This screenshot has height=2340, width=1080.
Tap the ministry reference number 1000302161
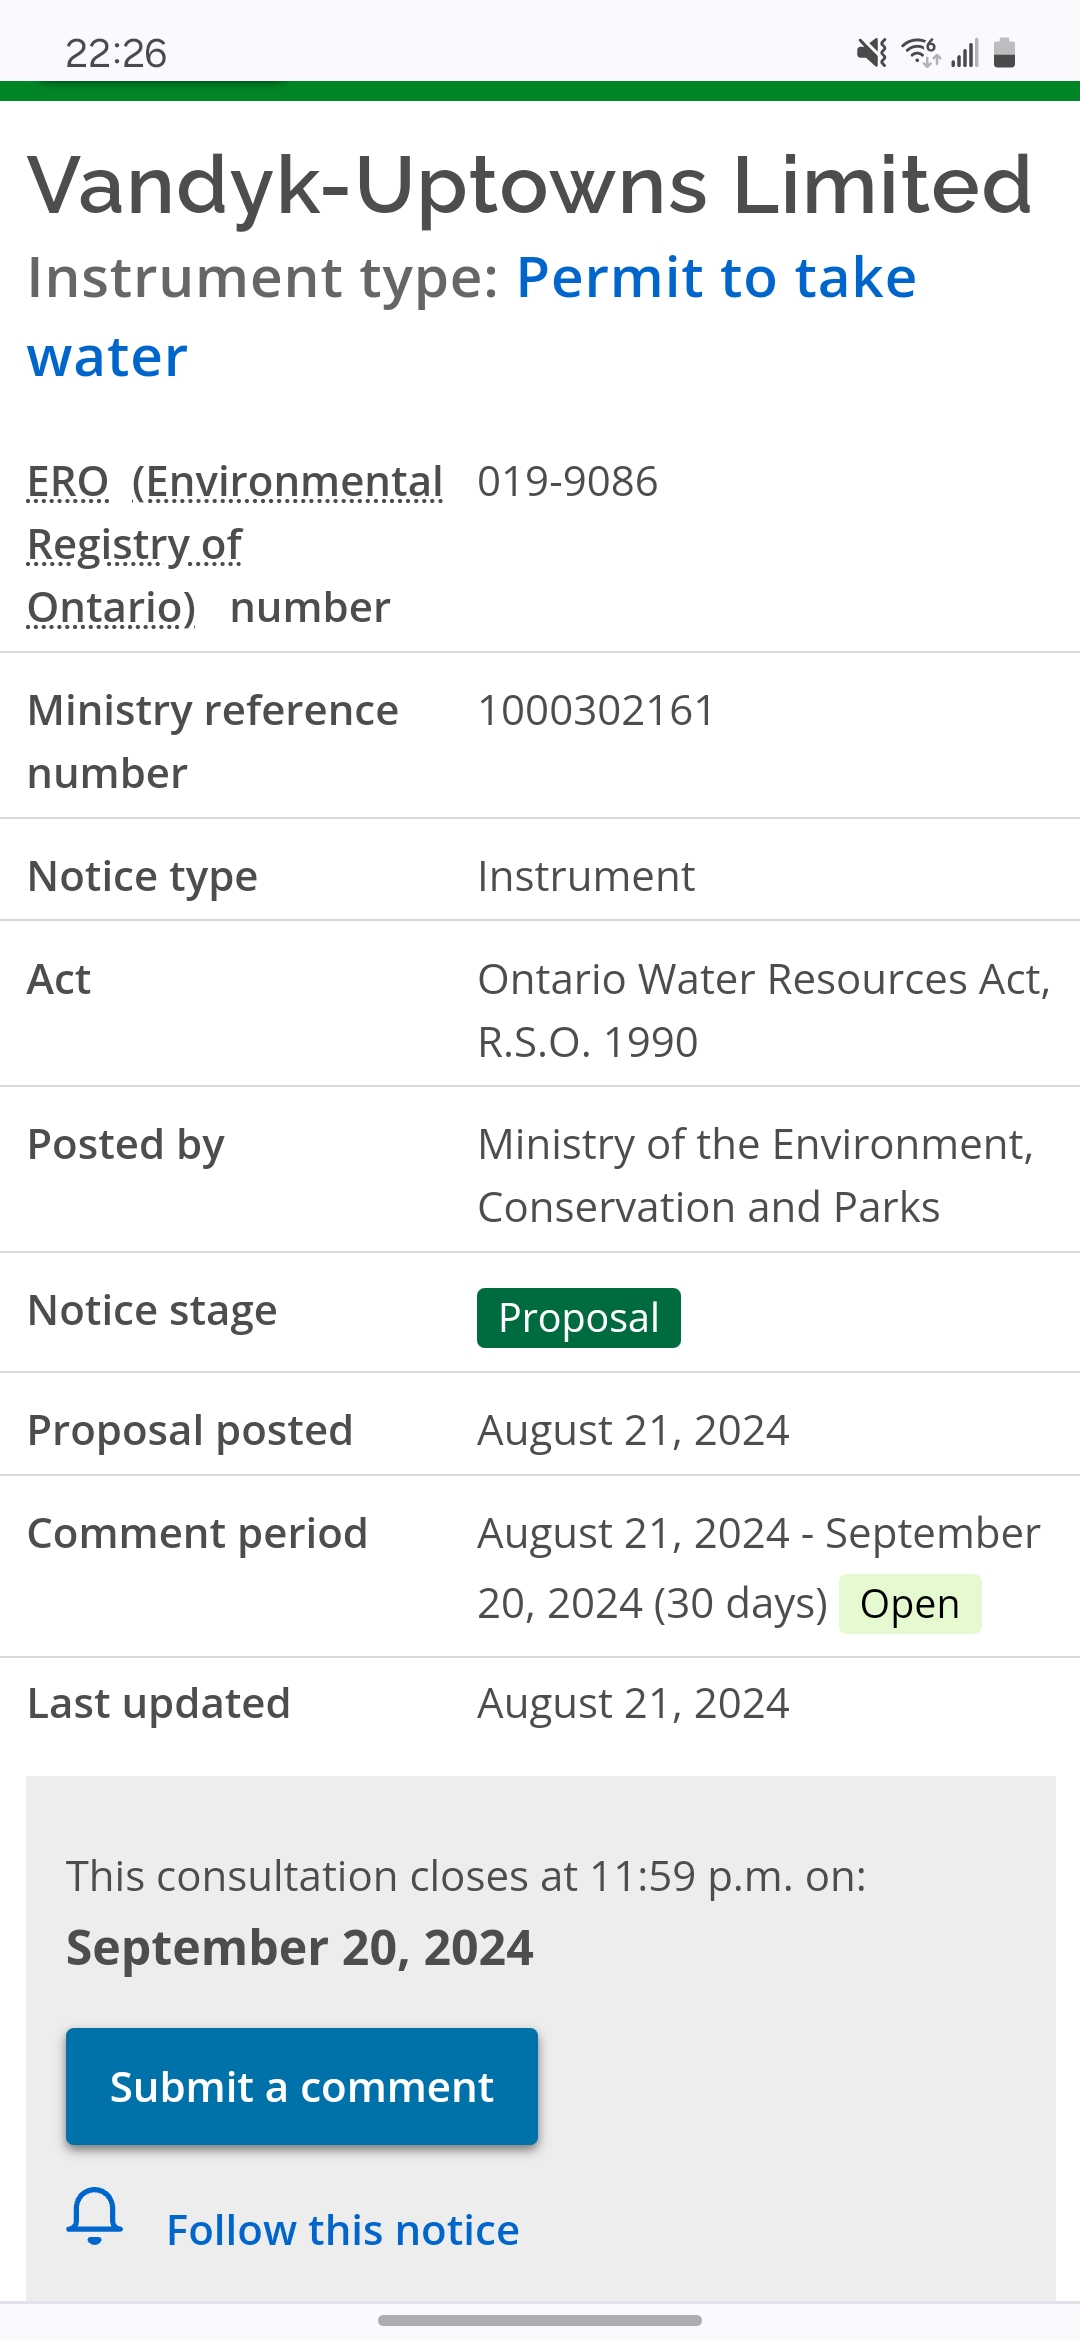point(596,711)
